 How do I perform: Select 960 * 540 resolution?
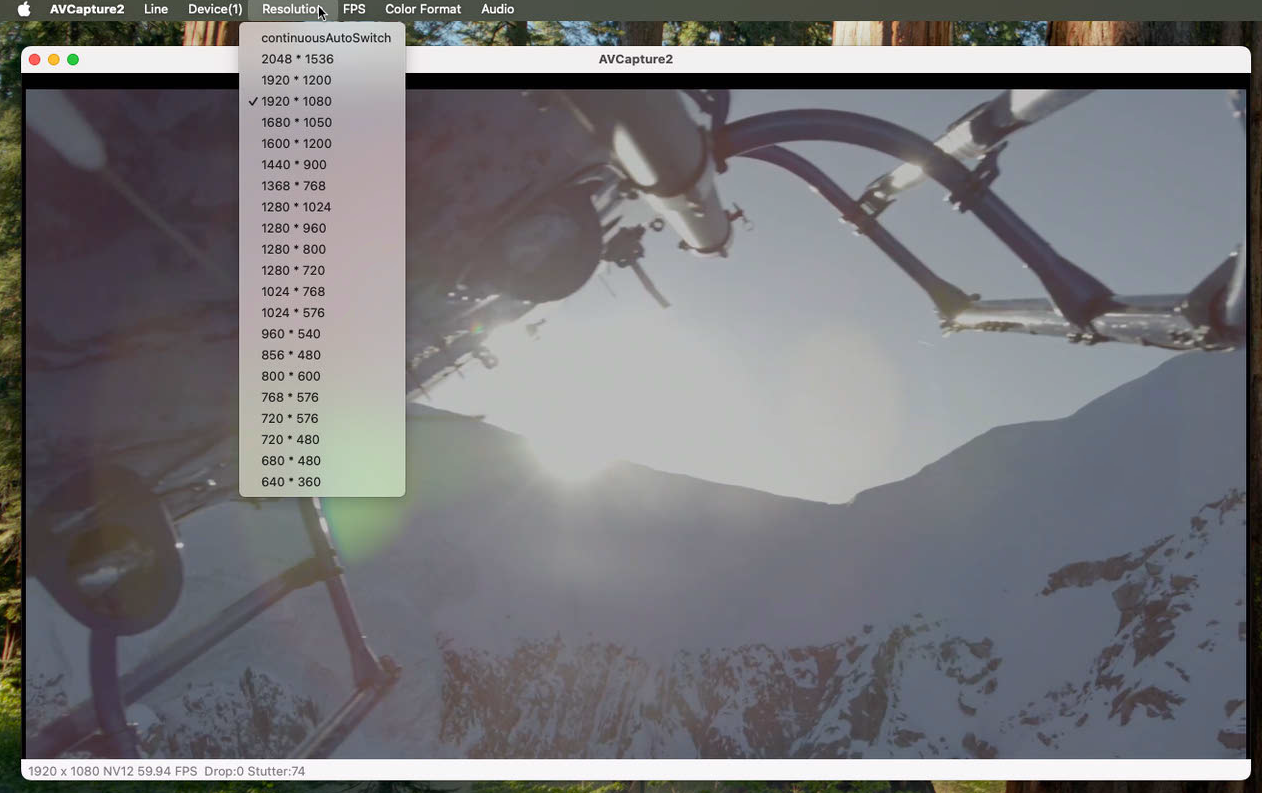(x=291, y=334)
